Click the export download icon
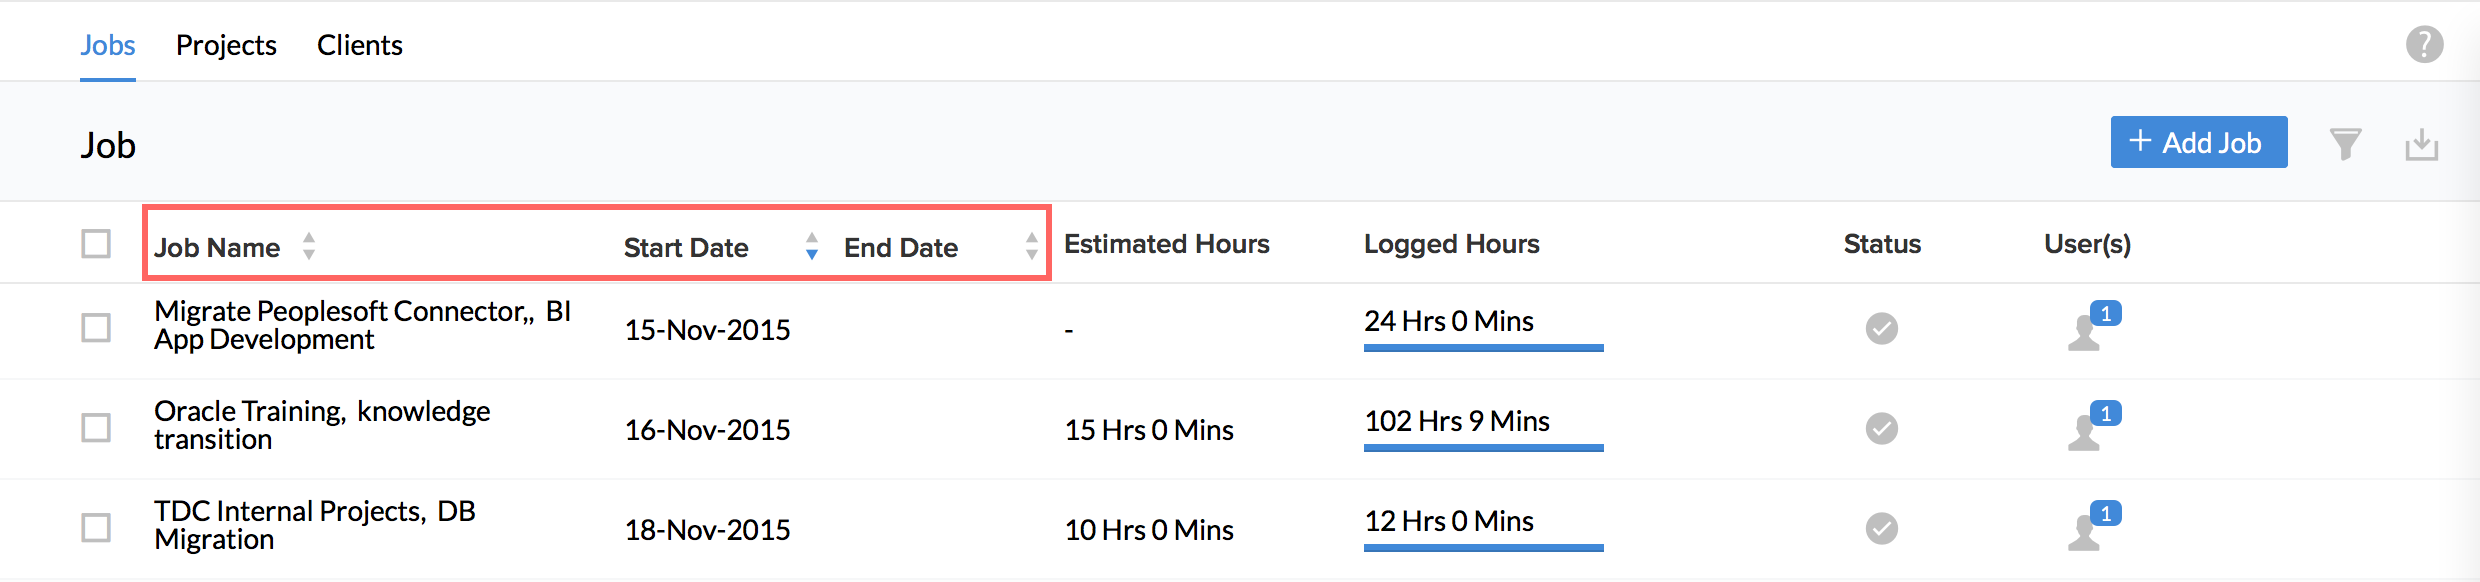This screenshot has width=2480, height=582. pyautogui.click(x=2421, y=144)
